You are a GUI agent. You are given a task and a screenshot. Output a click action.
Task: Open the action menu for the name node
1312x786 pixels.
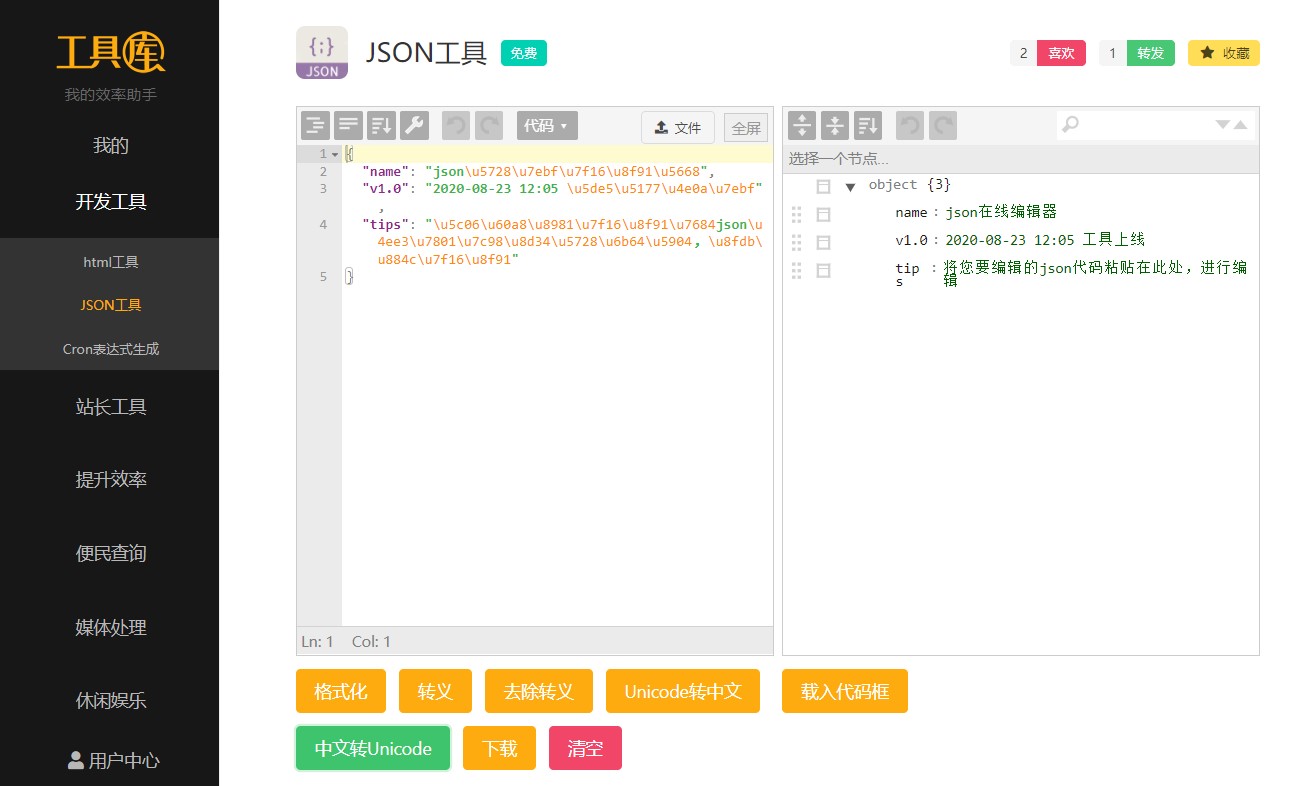coord(823,214)
